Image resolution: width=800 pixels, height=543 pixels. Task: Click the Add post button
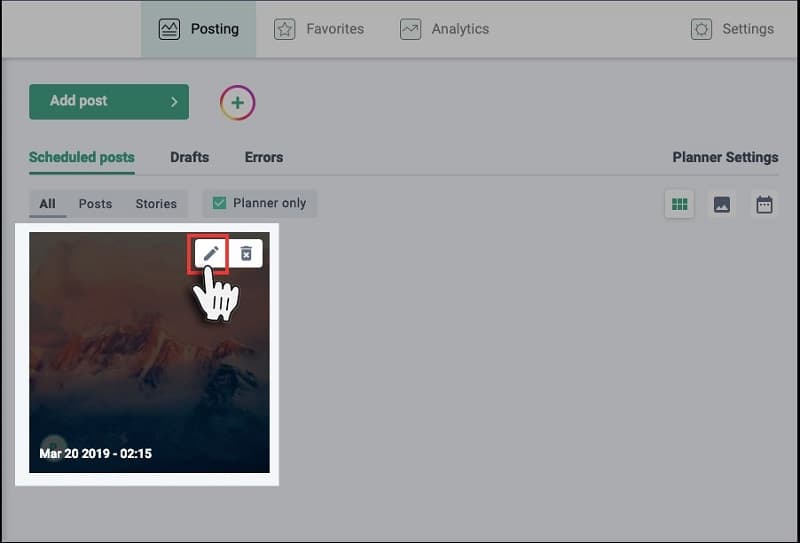[x=109, y=102]
